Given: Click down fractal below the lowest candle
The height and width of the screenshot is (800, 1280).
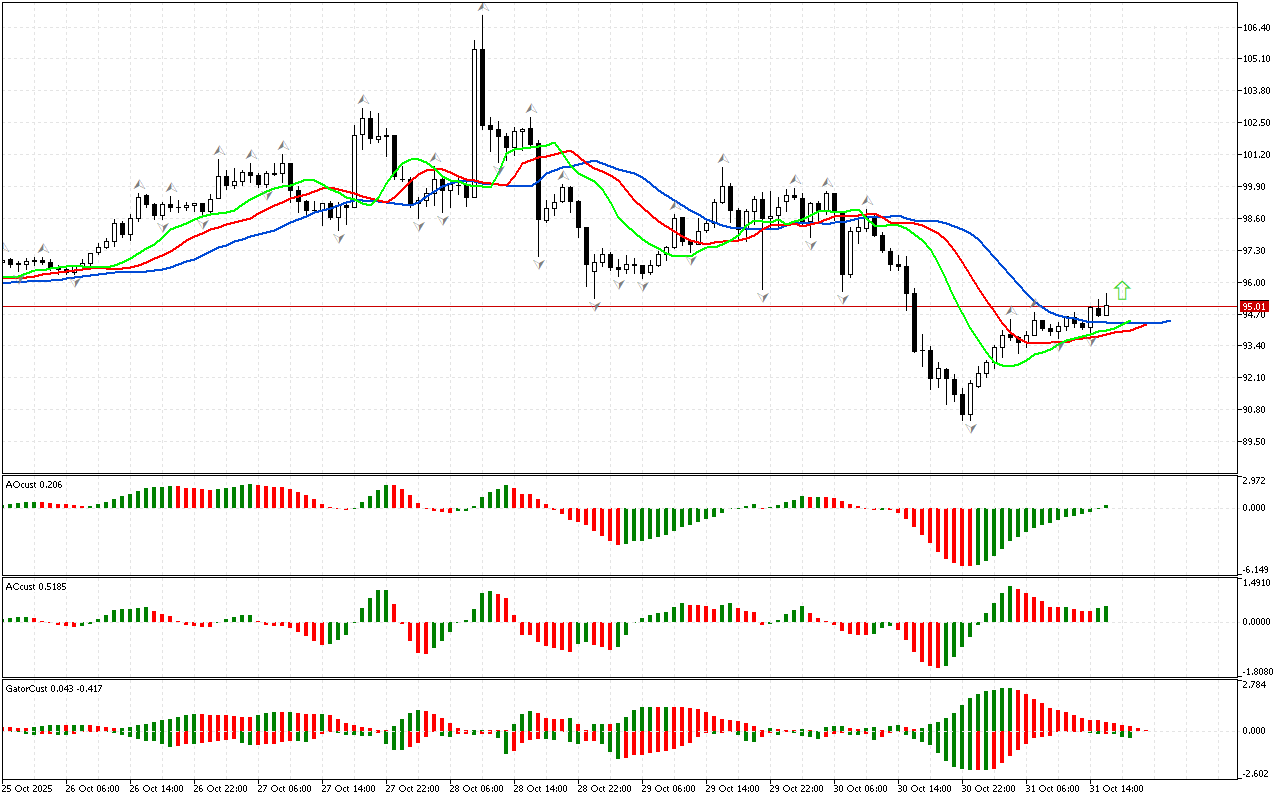Looking at the screenshot, I should (x=969, y=427).
